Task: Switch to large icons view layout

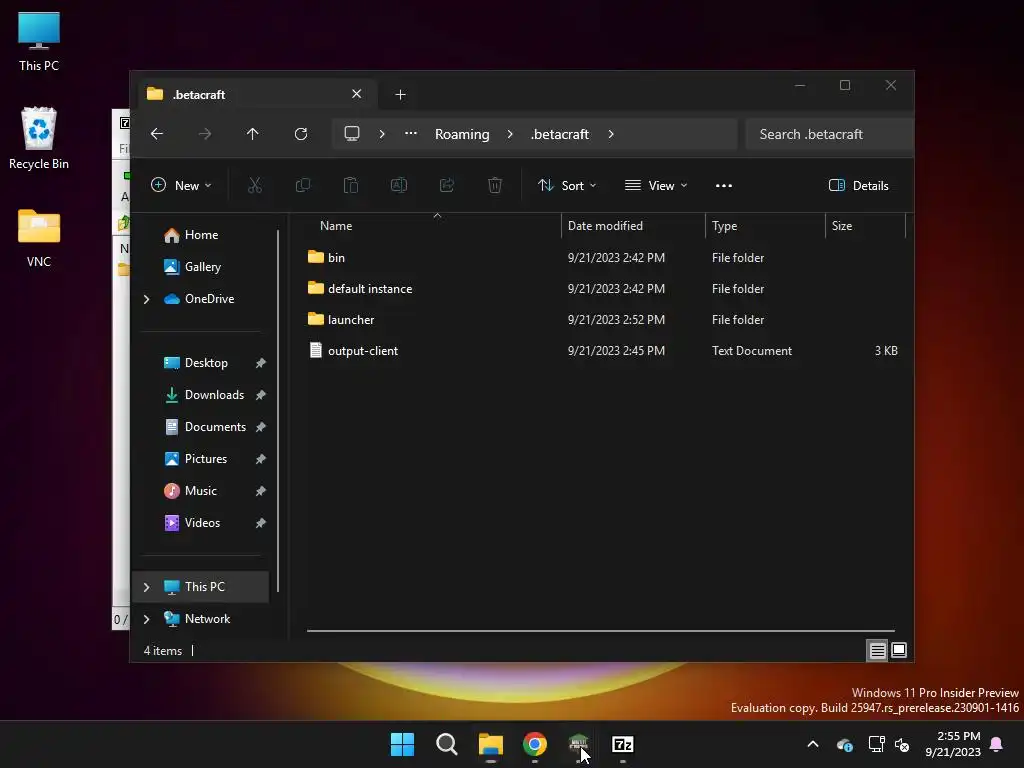Action: [899, 650]
